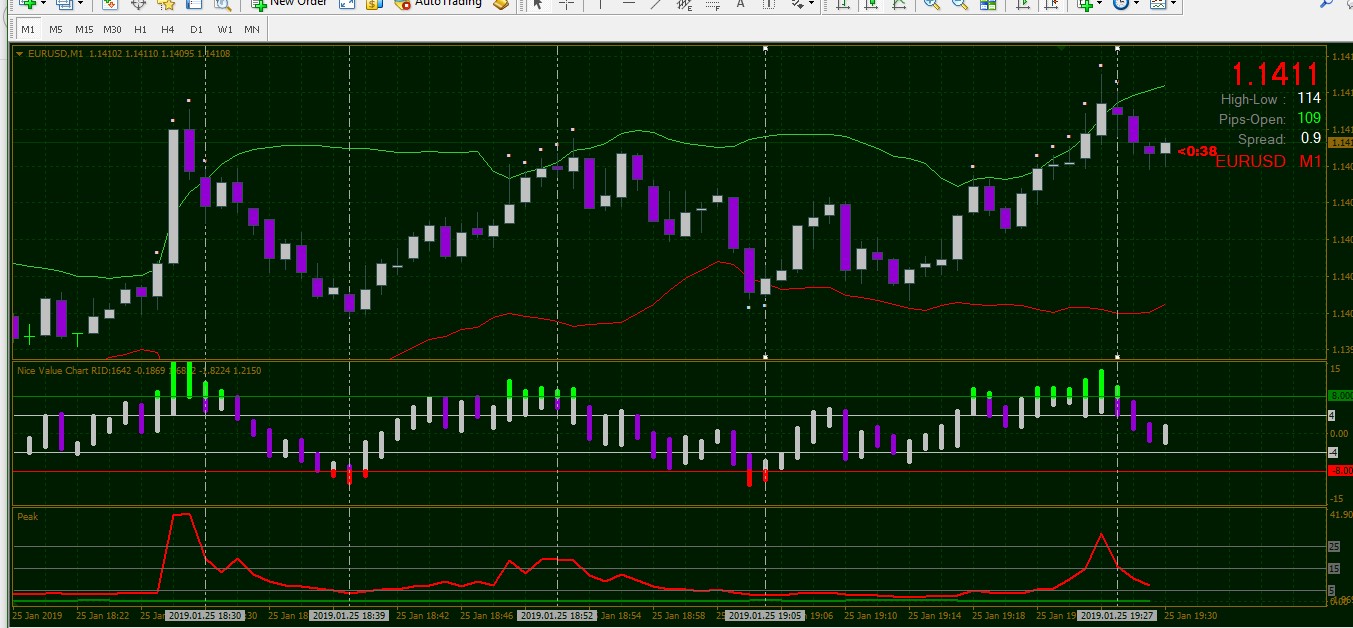Switch to candlestick chart type
This screenshot has height=628, width=1353.
(872, 4)
